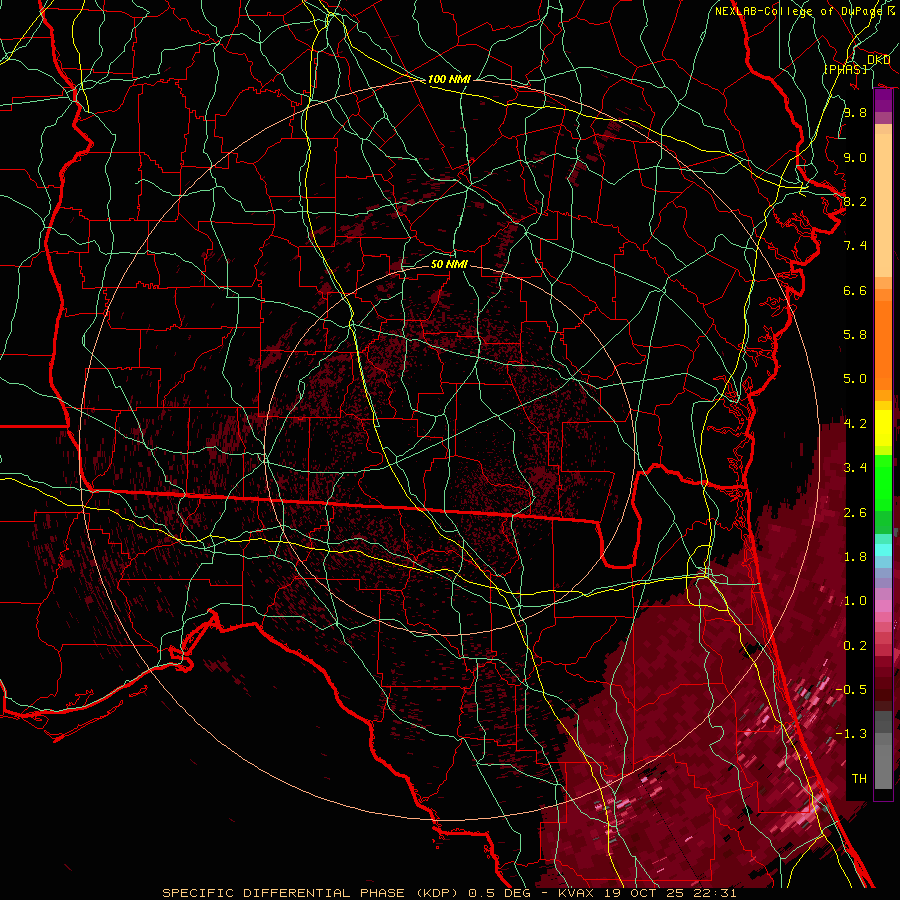Pick the cyan band on the color bar
900x900 pixels.
883,550
